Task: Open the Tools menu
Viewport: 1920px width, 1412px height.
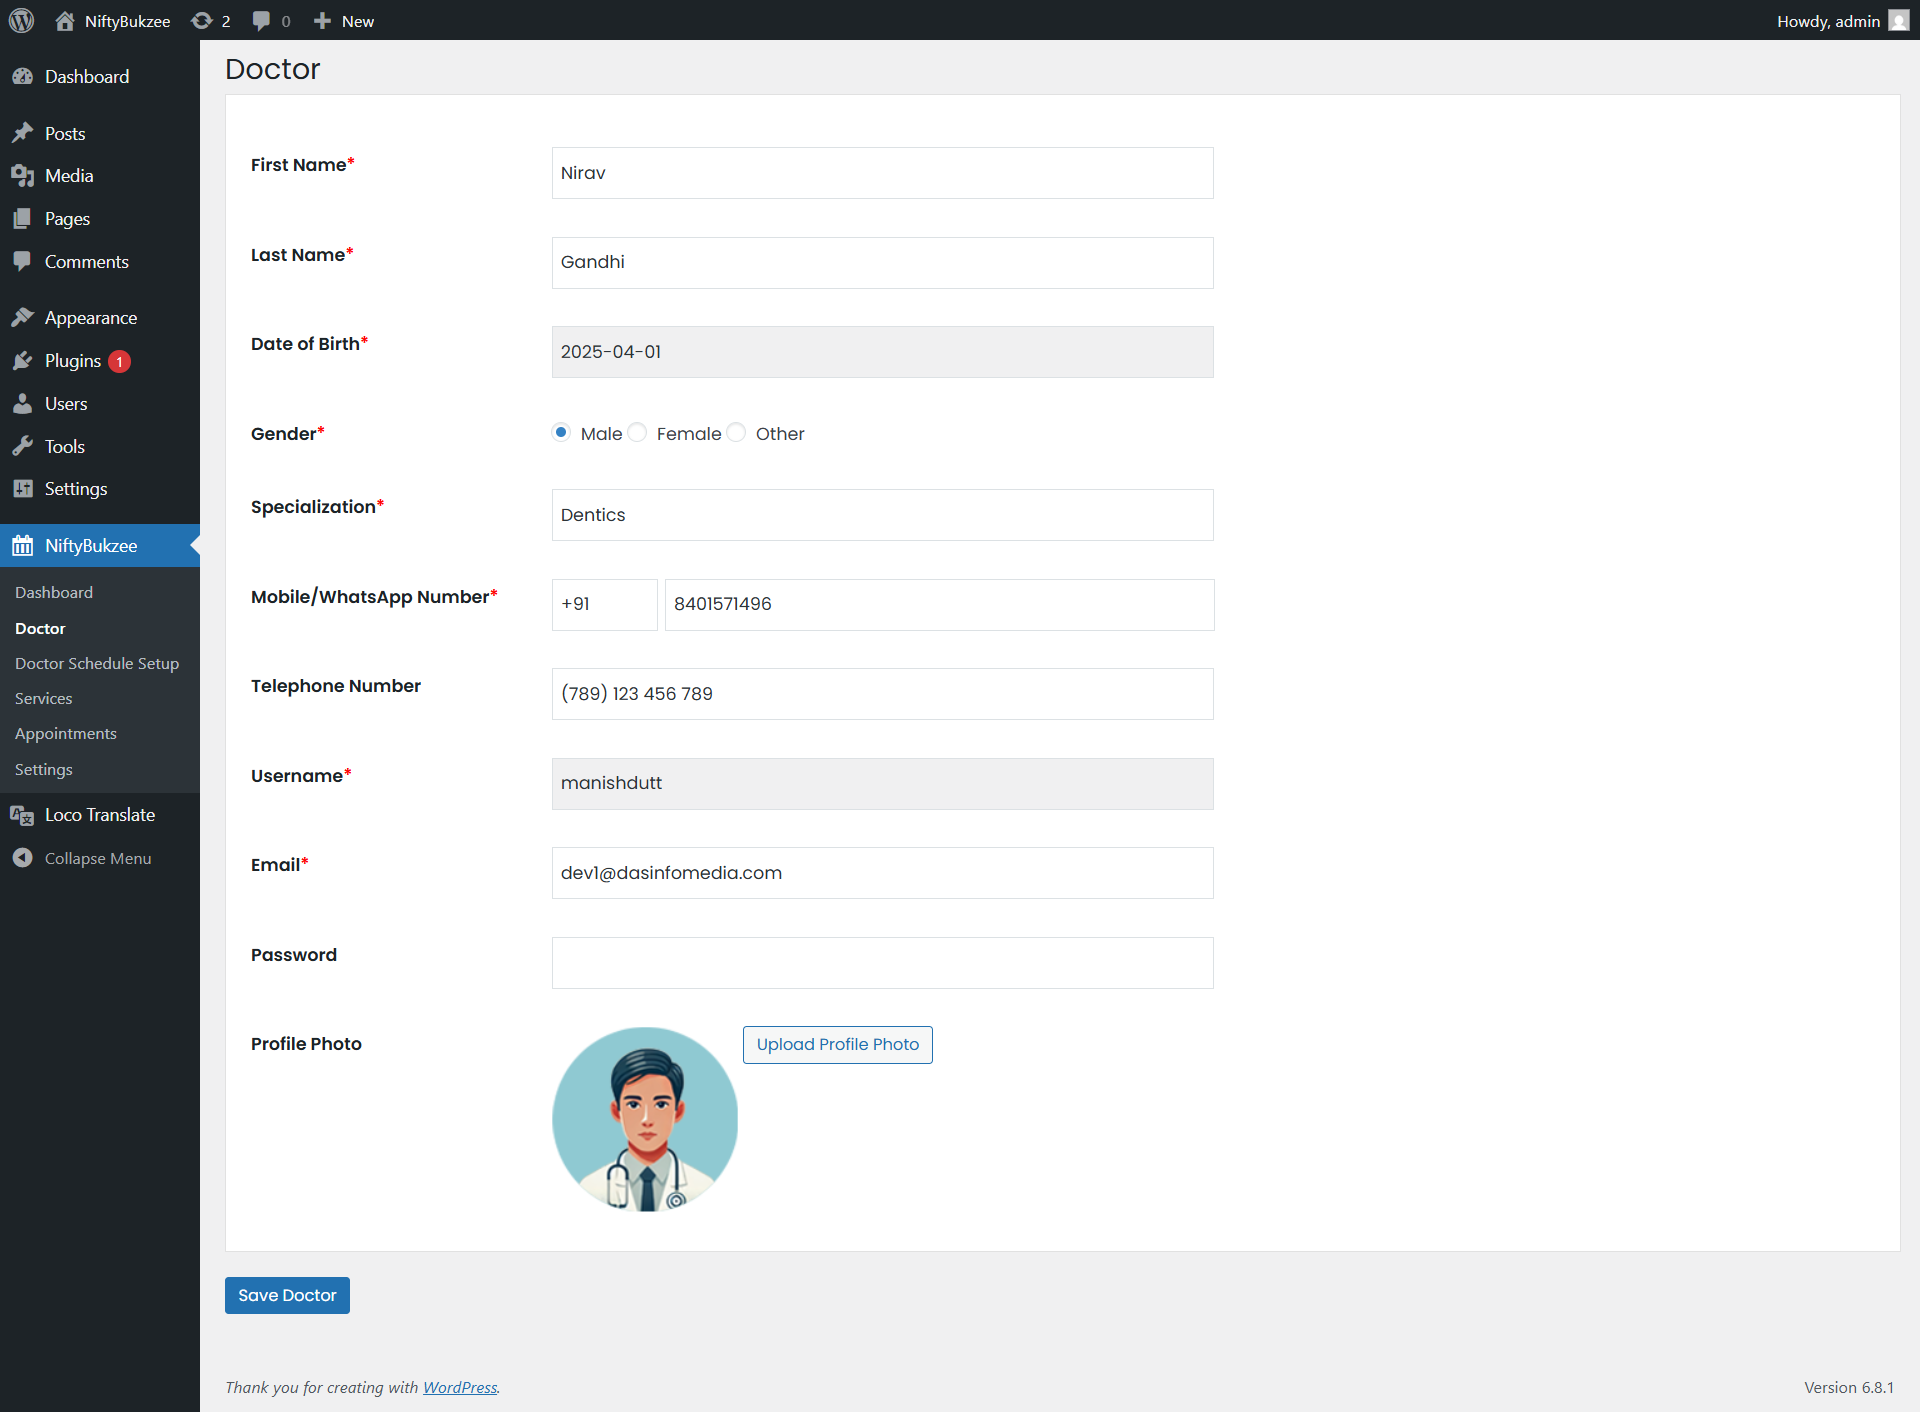Action: pyautogui.click(x=64, y=447)
